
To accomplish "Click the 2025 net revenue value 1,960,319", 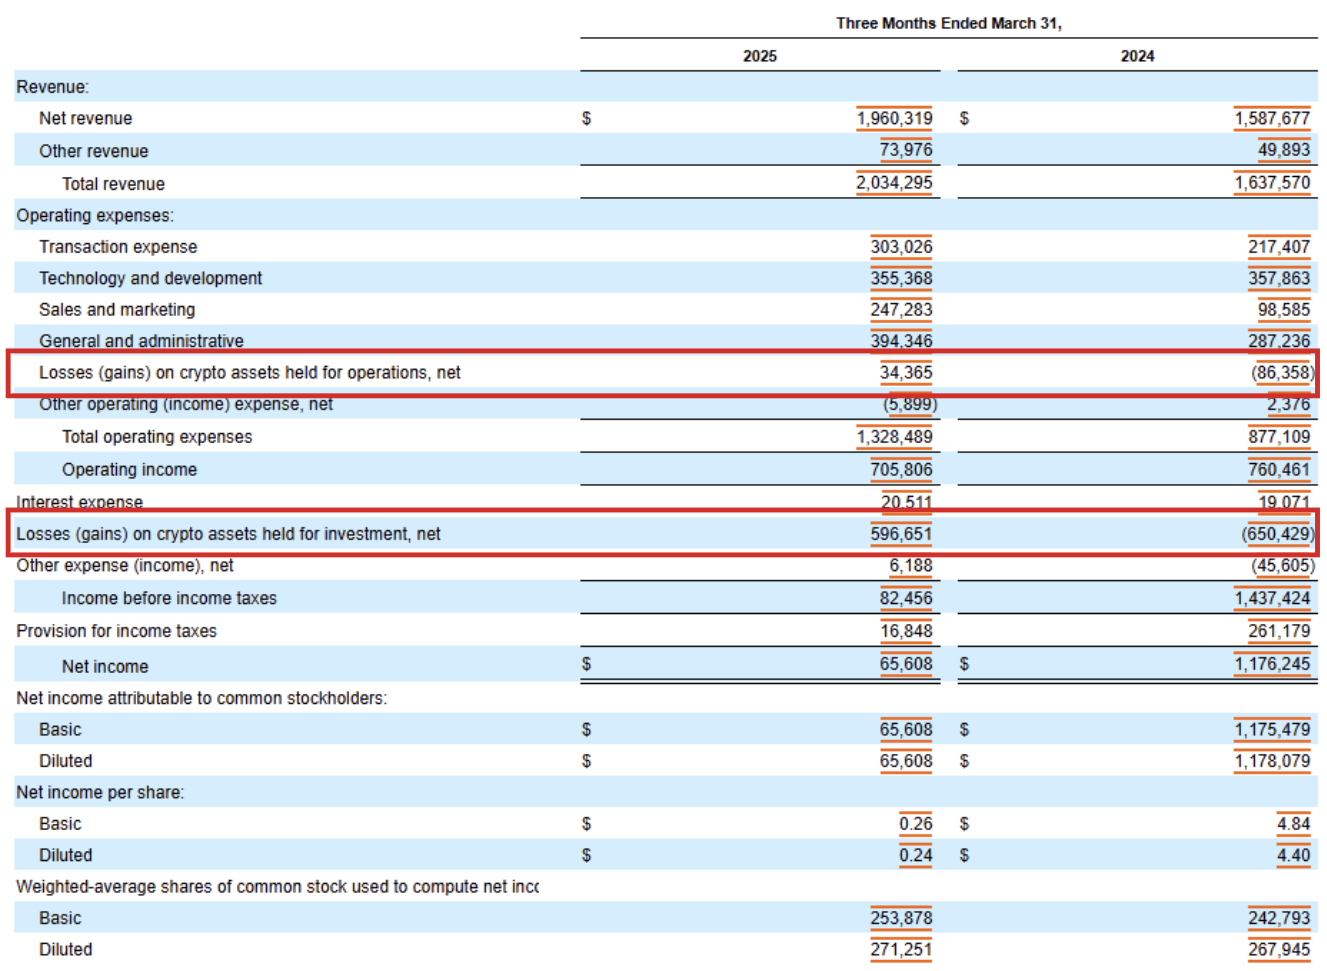I will pyautogui.click(x=894, y=118).
